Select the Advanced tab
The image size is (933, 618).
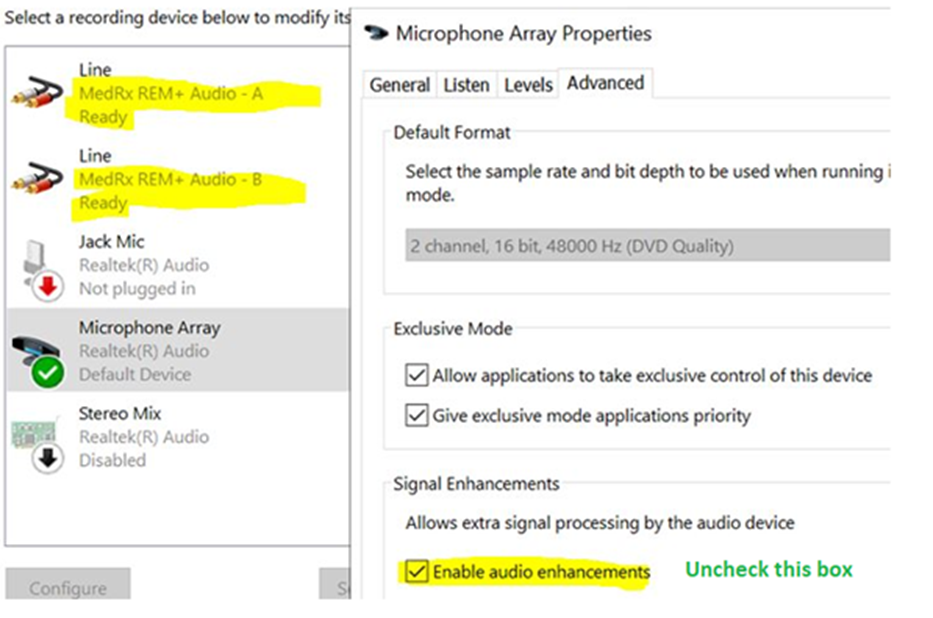(x=605, y=84)
